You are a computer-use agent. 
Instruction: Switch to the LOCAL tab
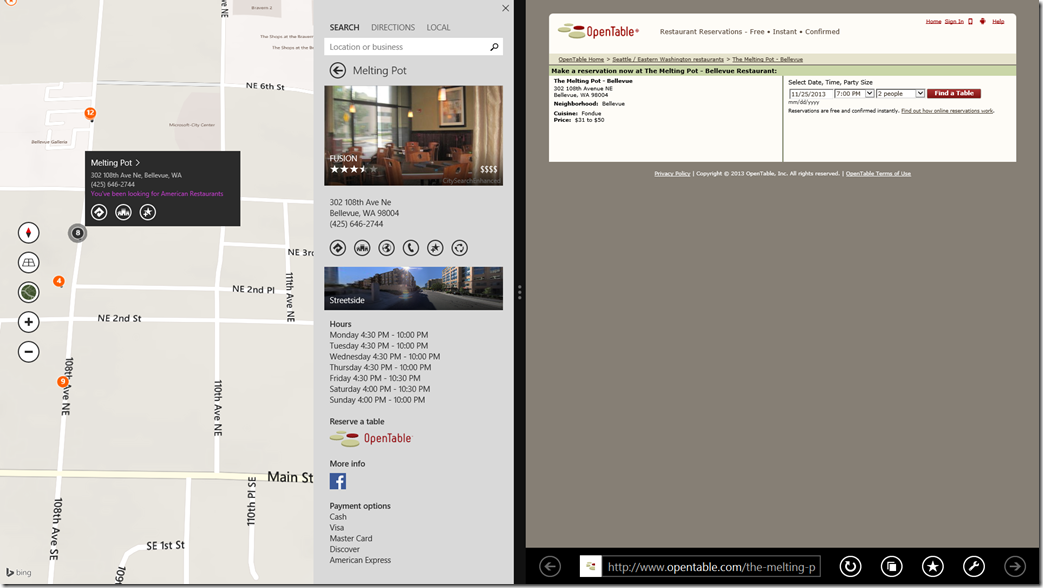click(438, 28)
